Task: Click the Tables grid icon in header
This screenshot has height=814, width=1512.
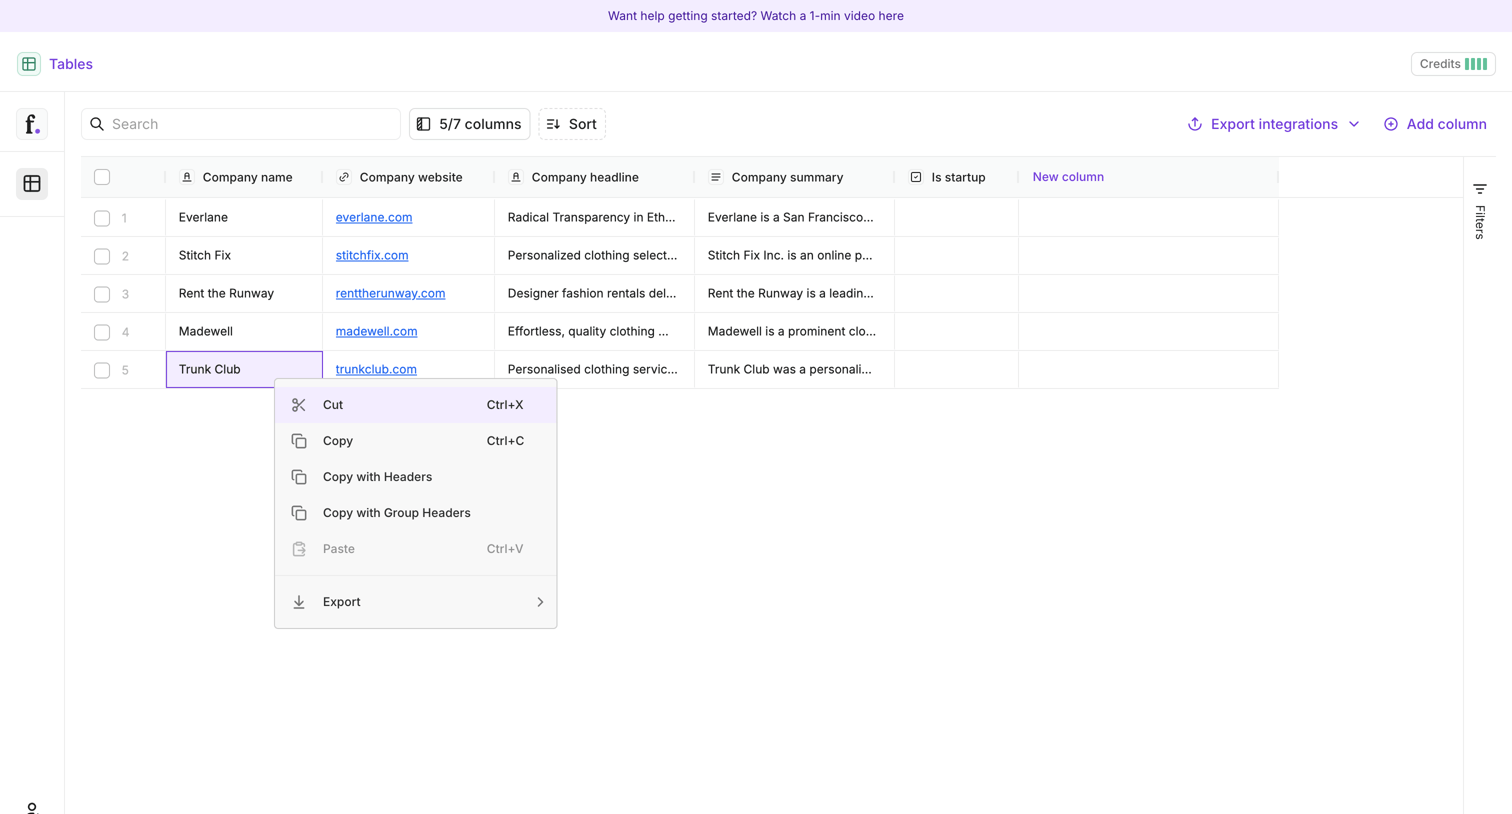Action: click(x=29, y=64)
